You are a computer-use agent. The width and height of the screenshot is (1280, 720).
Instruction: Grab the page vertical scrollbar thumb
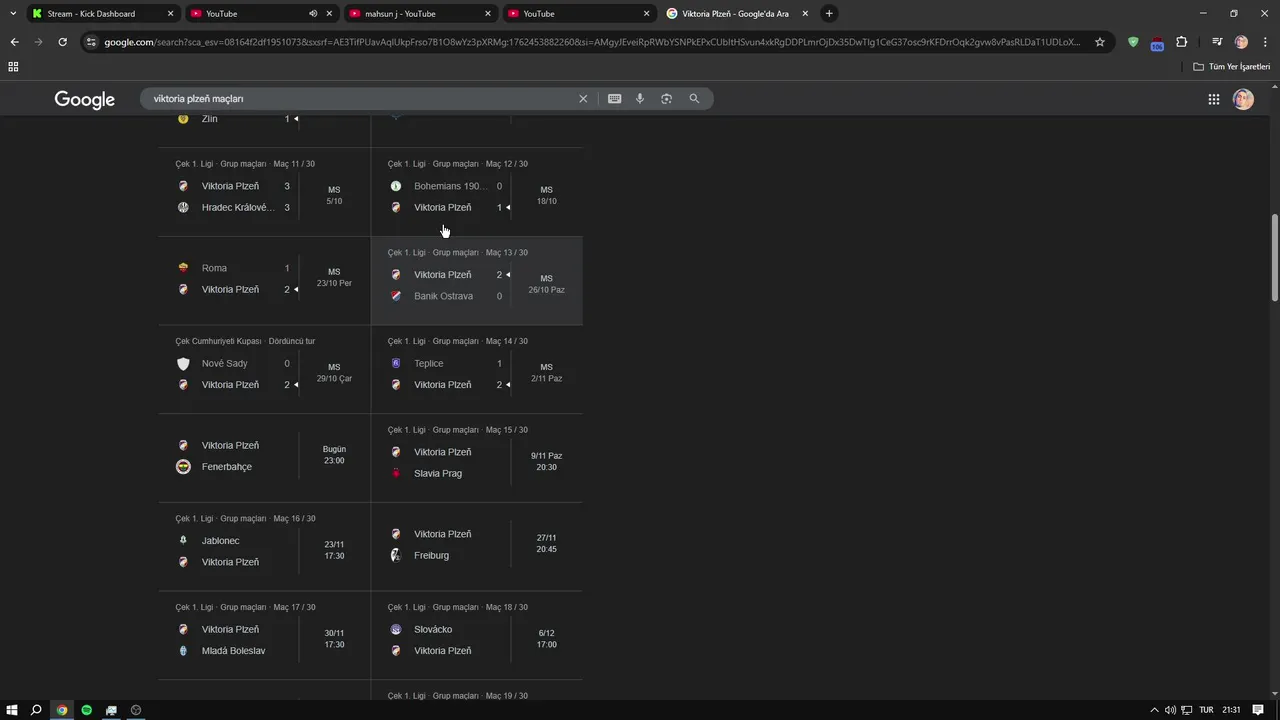1274,256
